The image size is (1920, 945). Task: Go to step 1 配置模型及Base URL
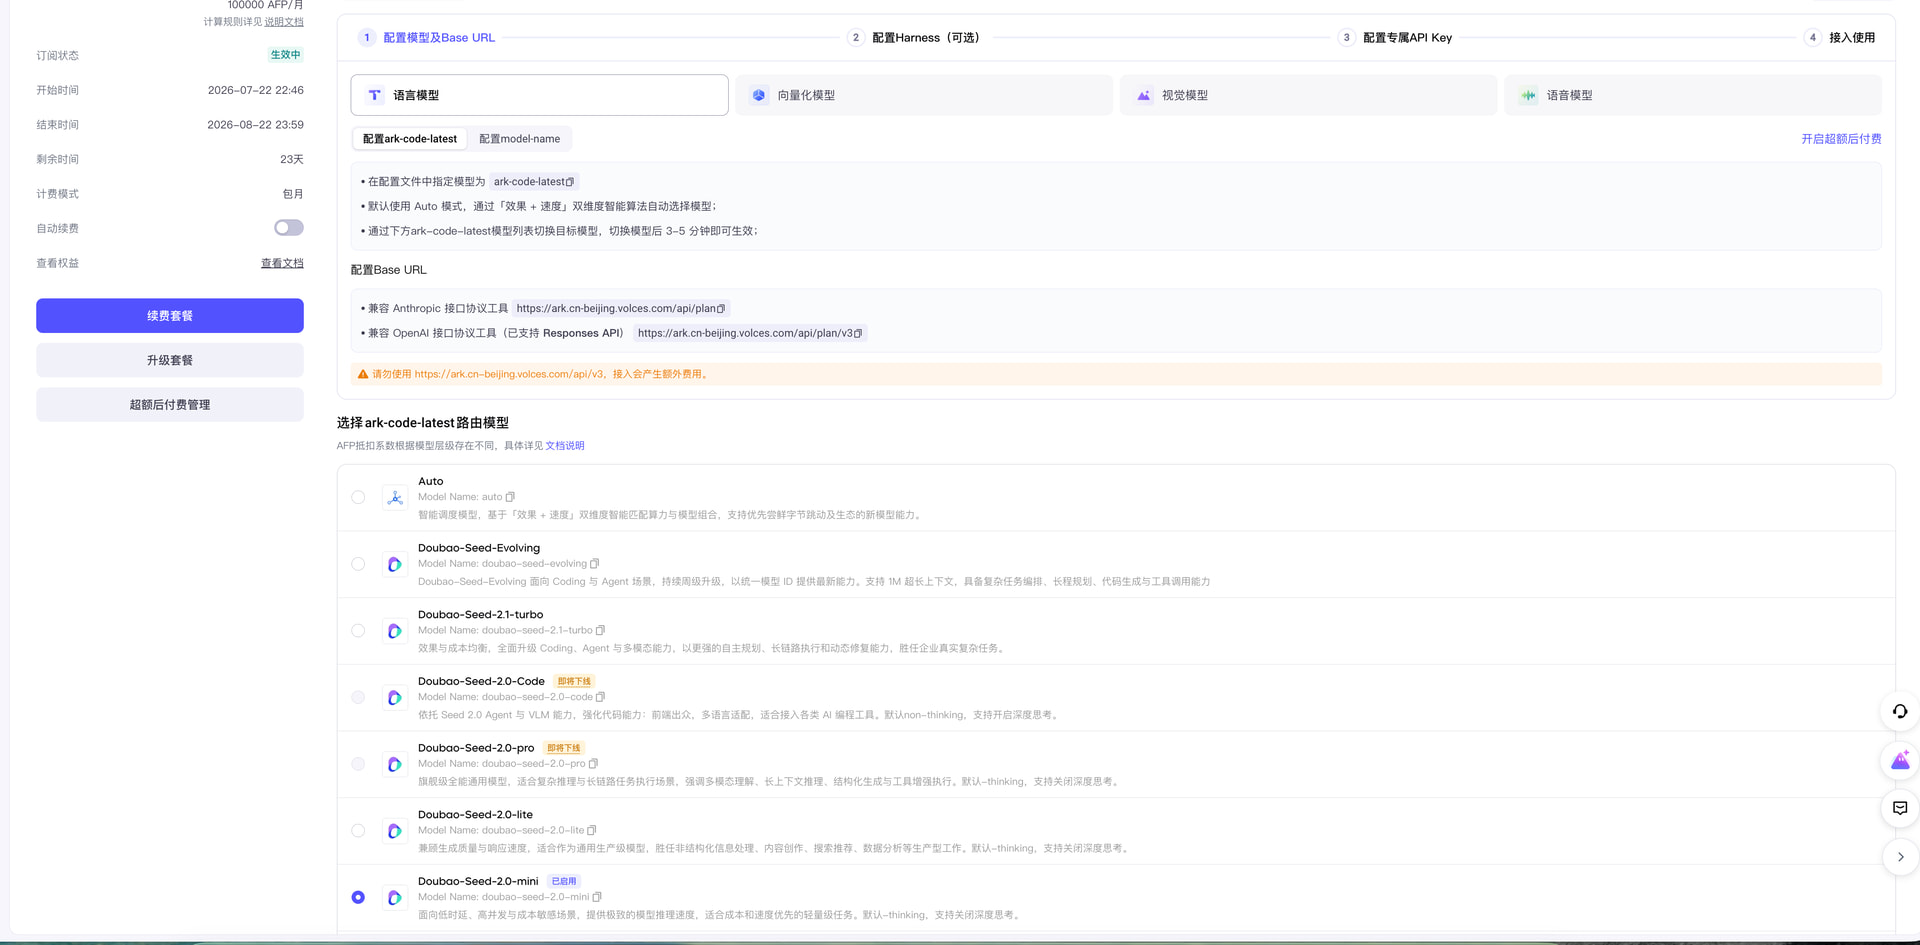pyautogui.click(x=427, y=38)
